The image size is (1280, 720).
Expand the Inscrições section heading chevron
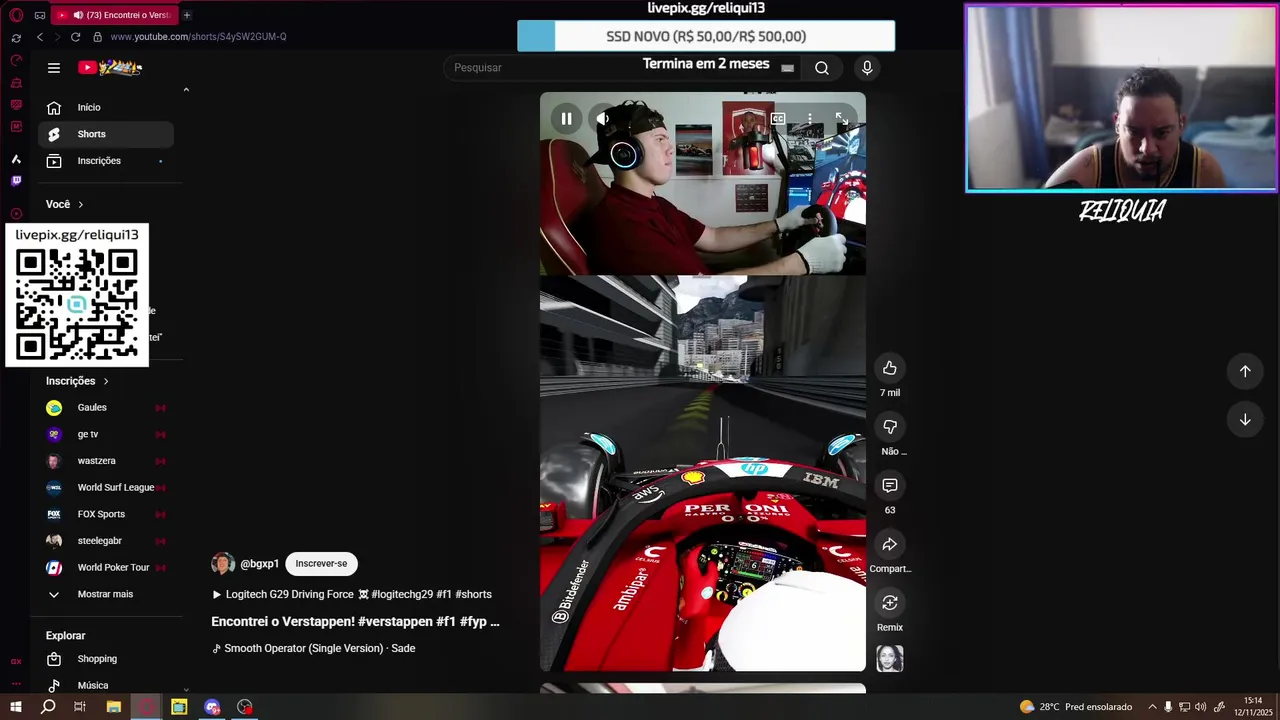click(x=106, y=381)
